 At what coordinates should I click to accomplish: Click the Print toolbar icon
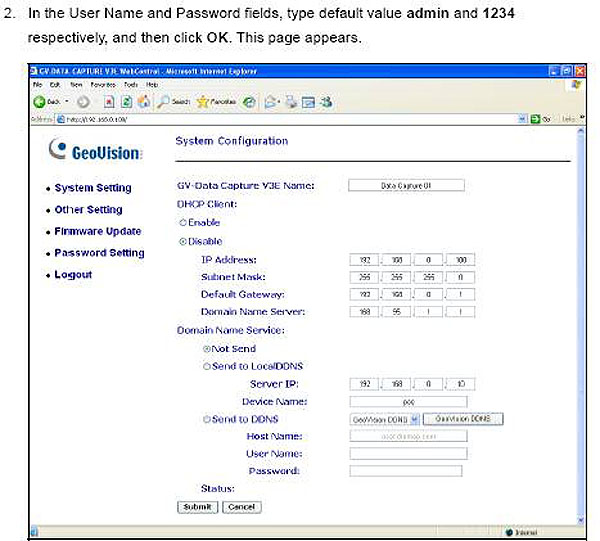(x=292, y=102)
